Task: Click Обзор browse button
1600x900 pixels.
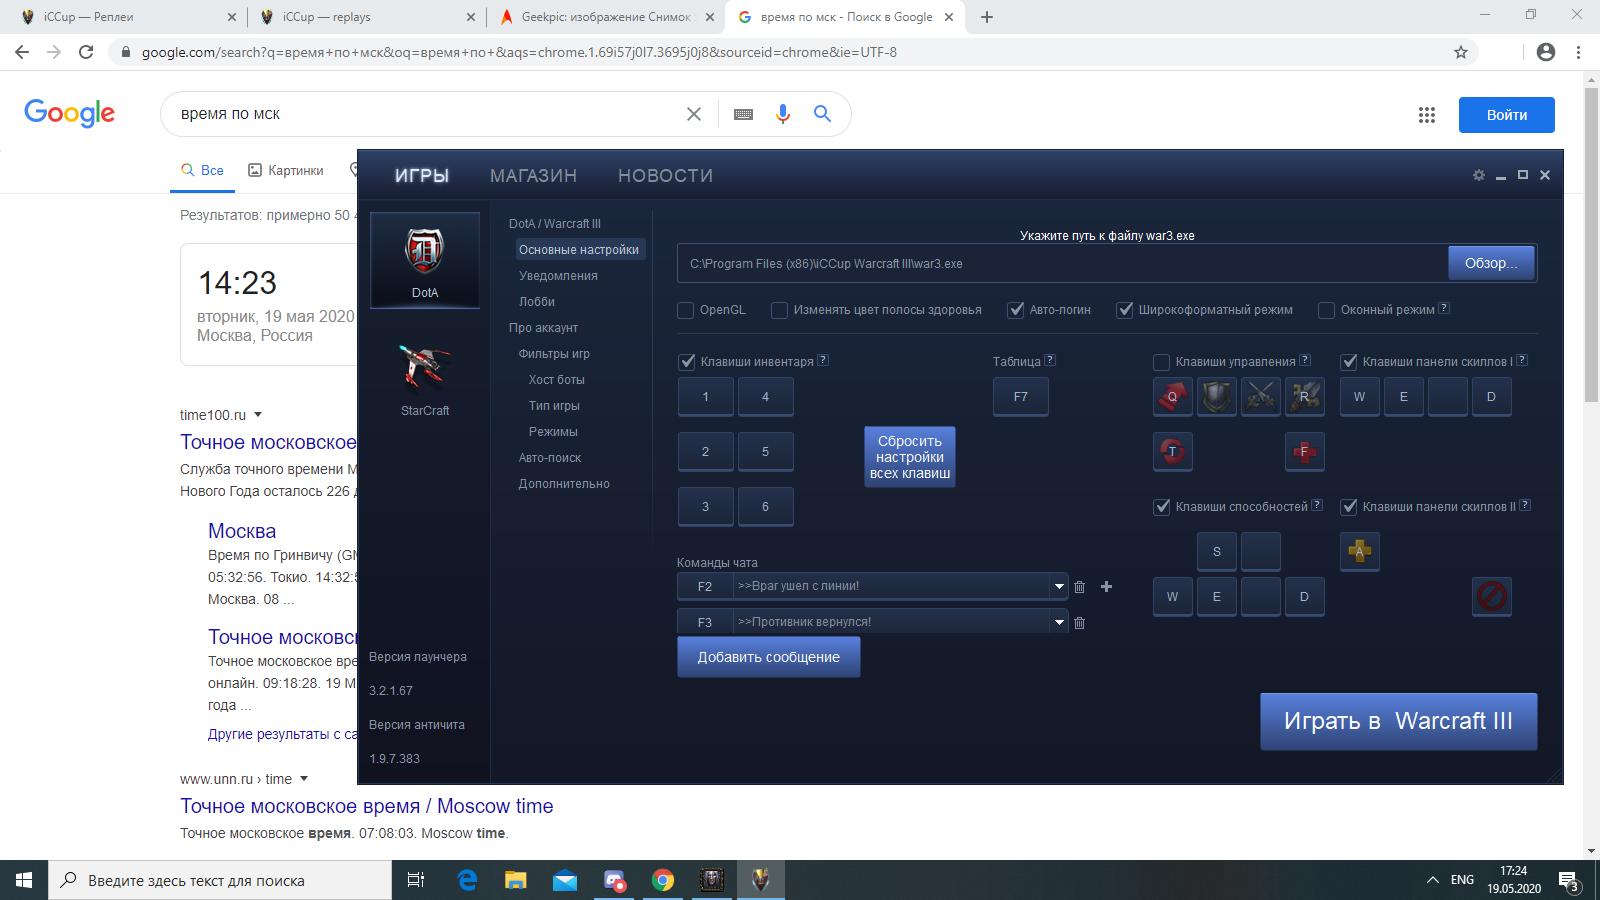Action: click(x=1491, y=263)
